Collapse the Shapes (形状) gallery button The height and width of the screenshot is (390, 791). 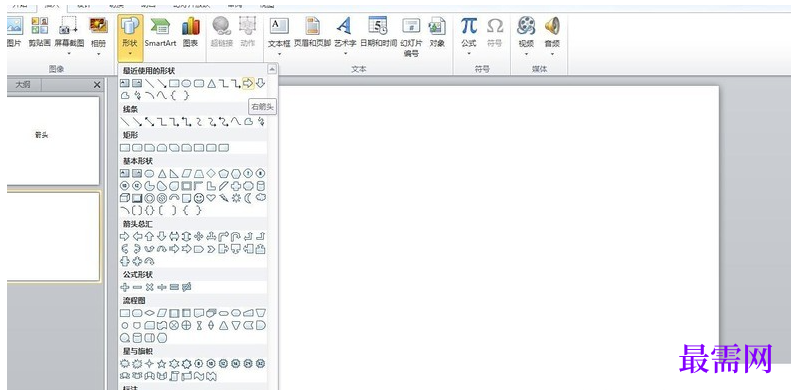point(130,37)
